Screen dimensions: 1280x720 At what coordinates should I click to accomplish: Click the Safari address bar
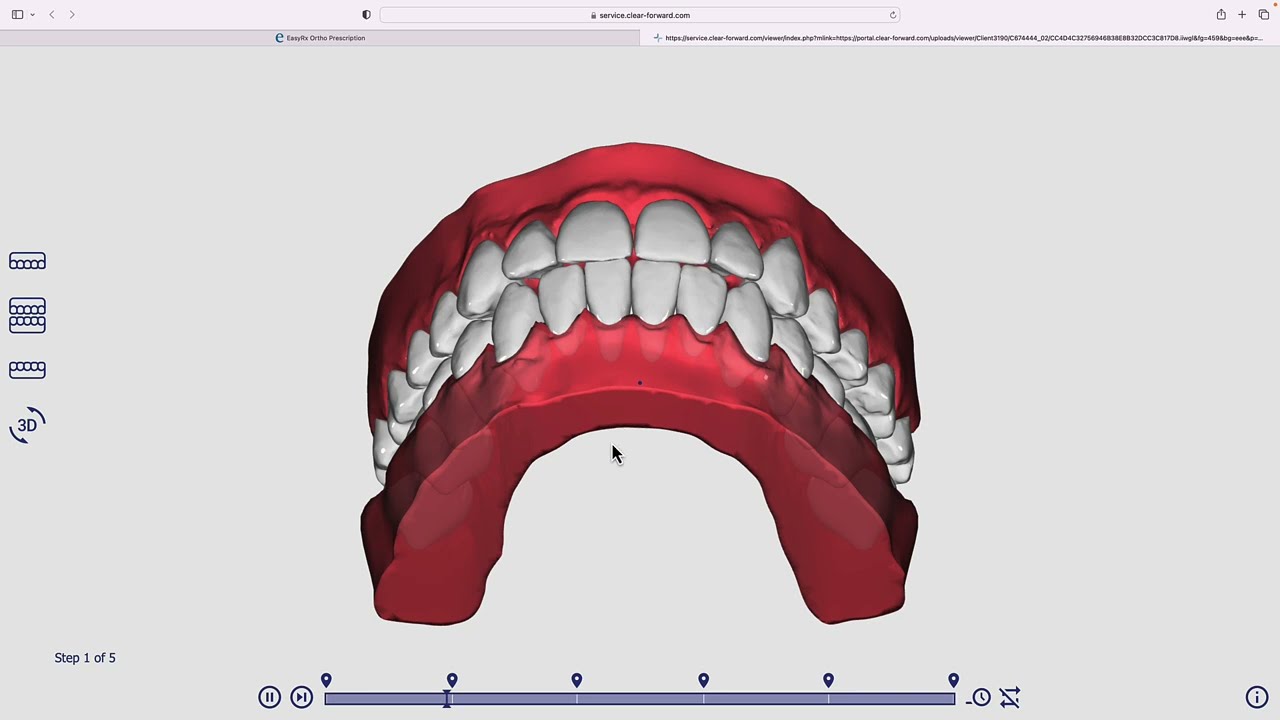point(640,15)
